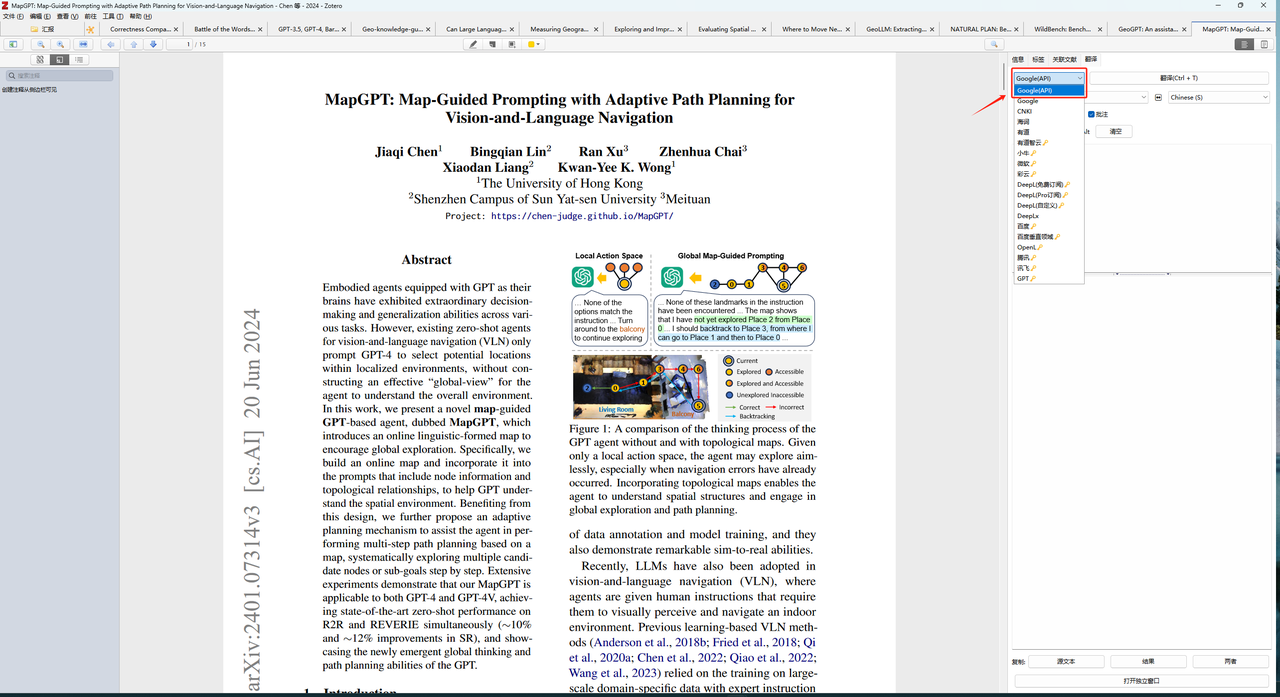The width and height of the screenshot is (1280, 697).
Task: Jump to next page arrow
Action: click(153, 44)
